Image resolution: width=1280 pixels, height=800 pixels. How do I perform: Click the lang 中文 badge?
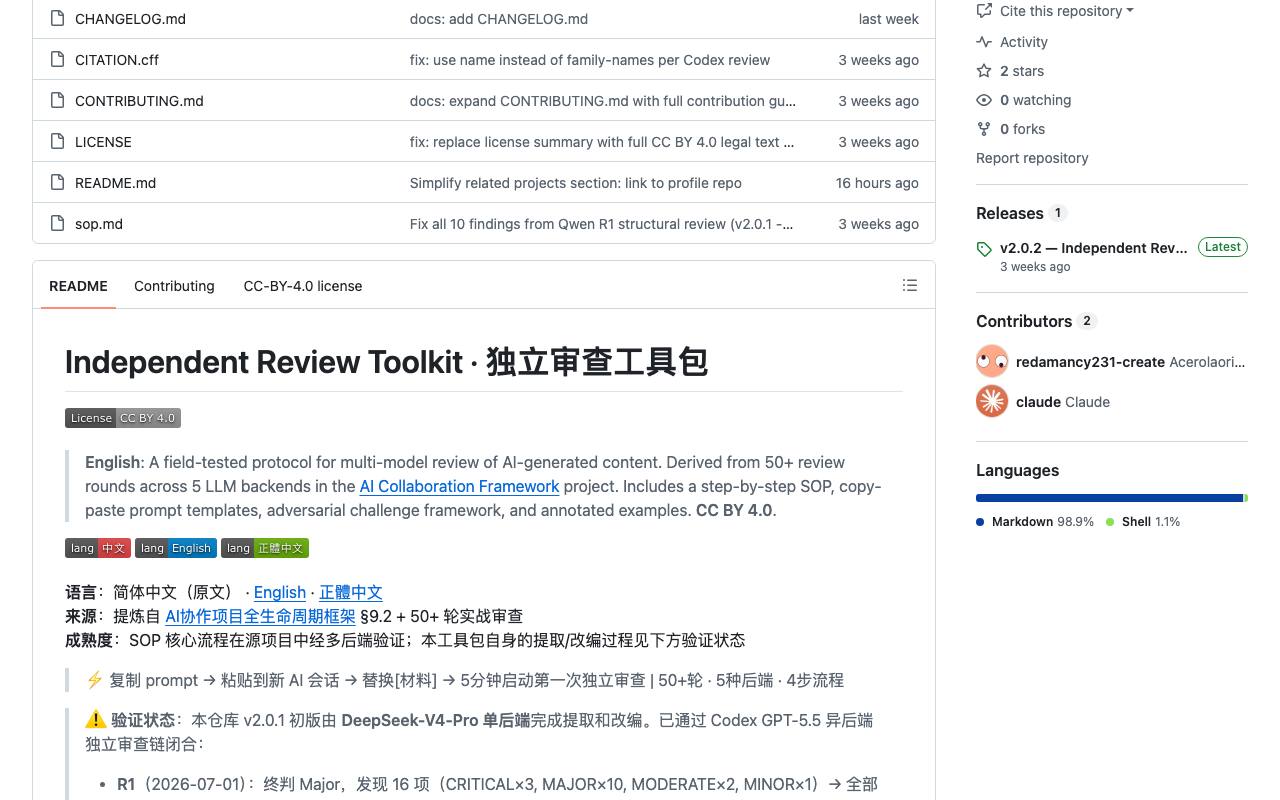[x=98, y=548]
